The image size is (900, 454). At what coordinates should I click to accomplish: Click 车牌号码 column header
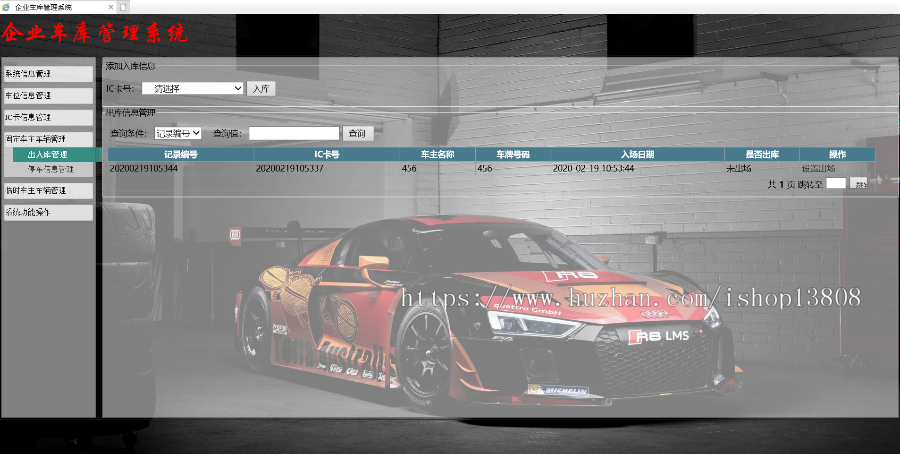(x=513, y=154)
